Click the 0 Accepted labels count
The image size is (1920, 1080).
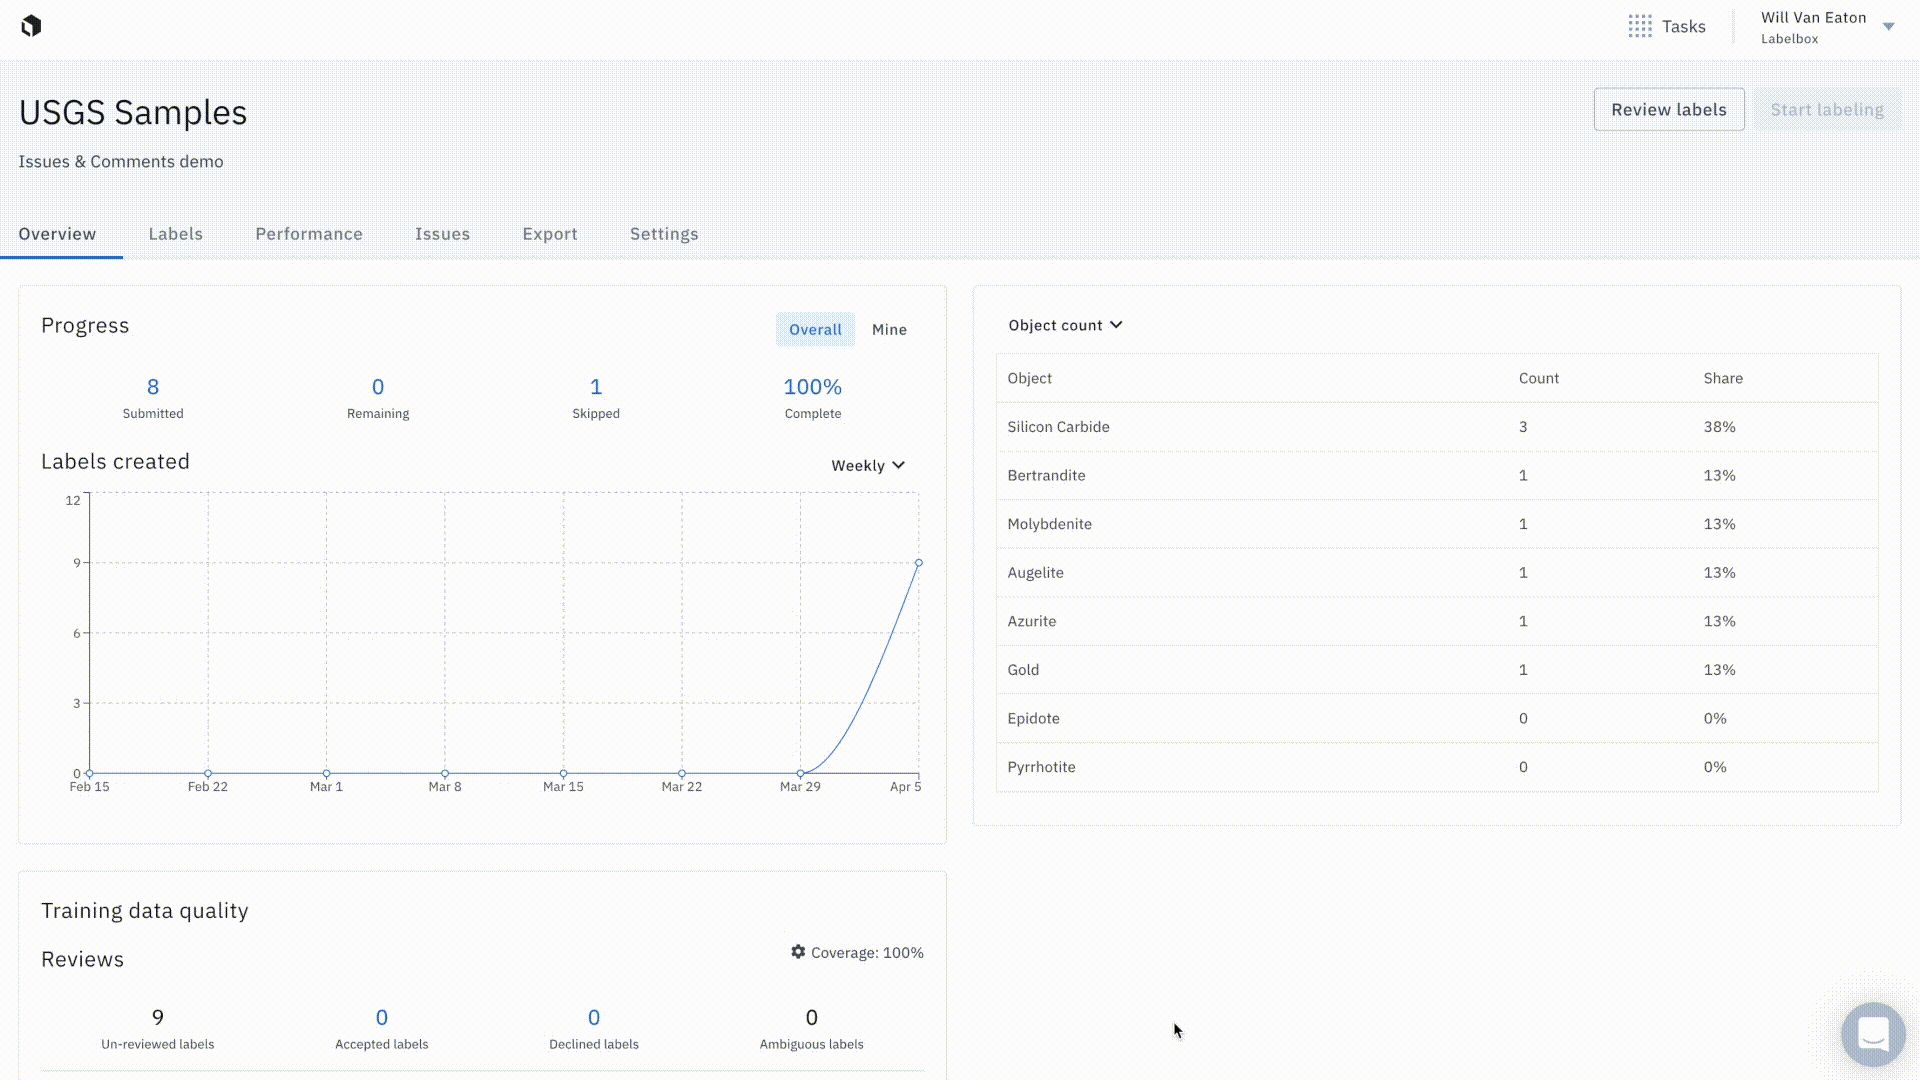pyautogui.click(x=382, y=1018)
